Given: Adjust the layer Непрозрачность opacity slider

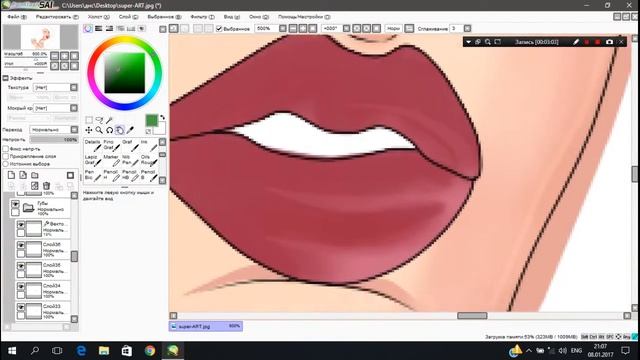Looking at the screenshot, I should click(53, 140).
